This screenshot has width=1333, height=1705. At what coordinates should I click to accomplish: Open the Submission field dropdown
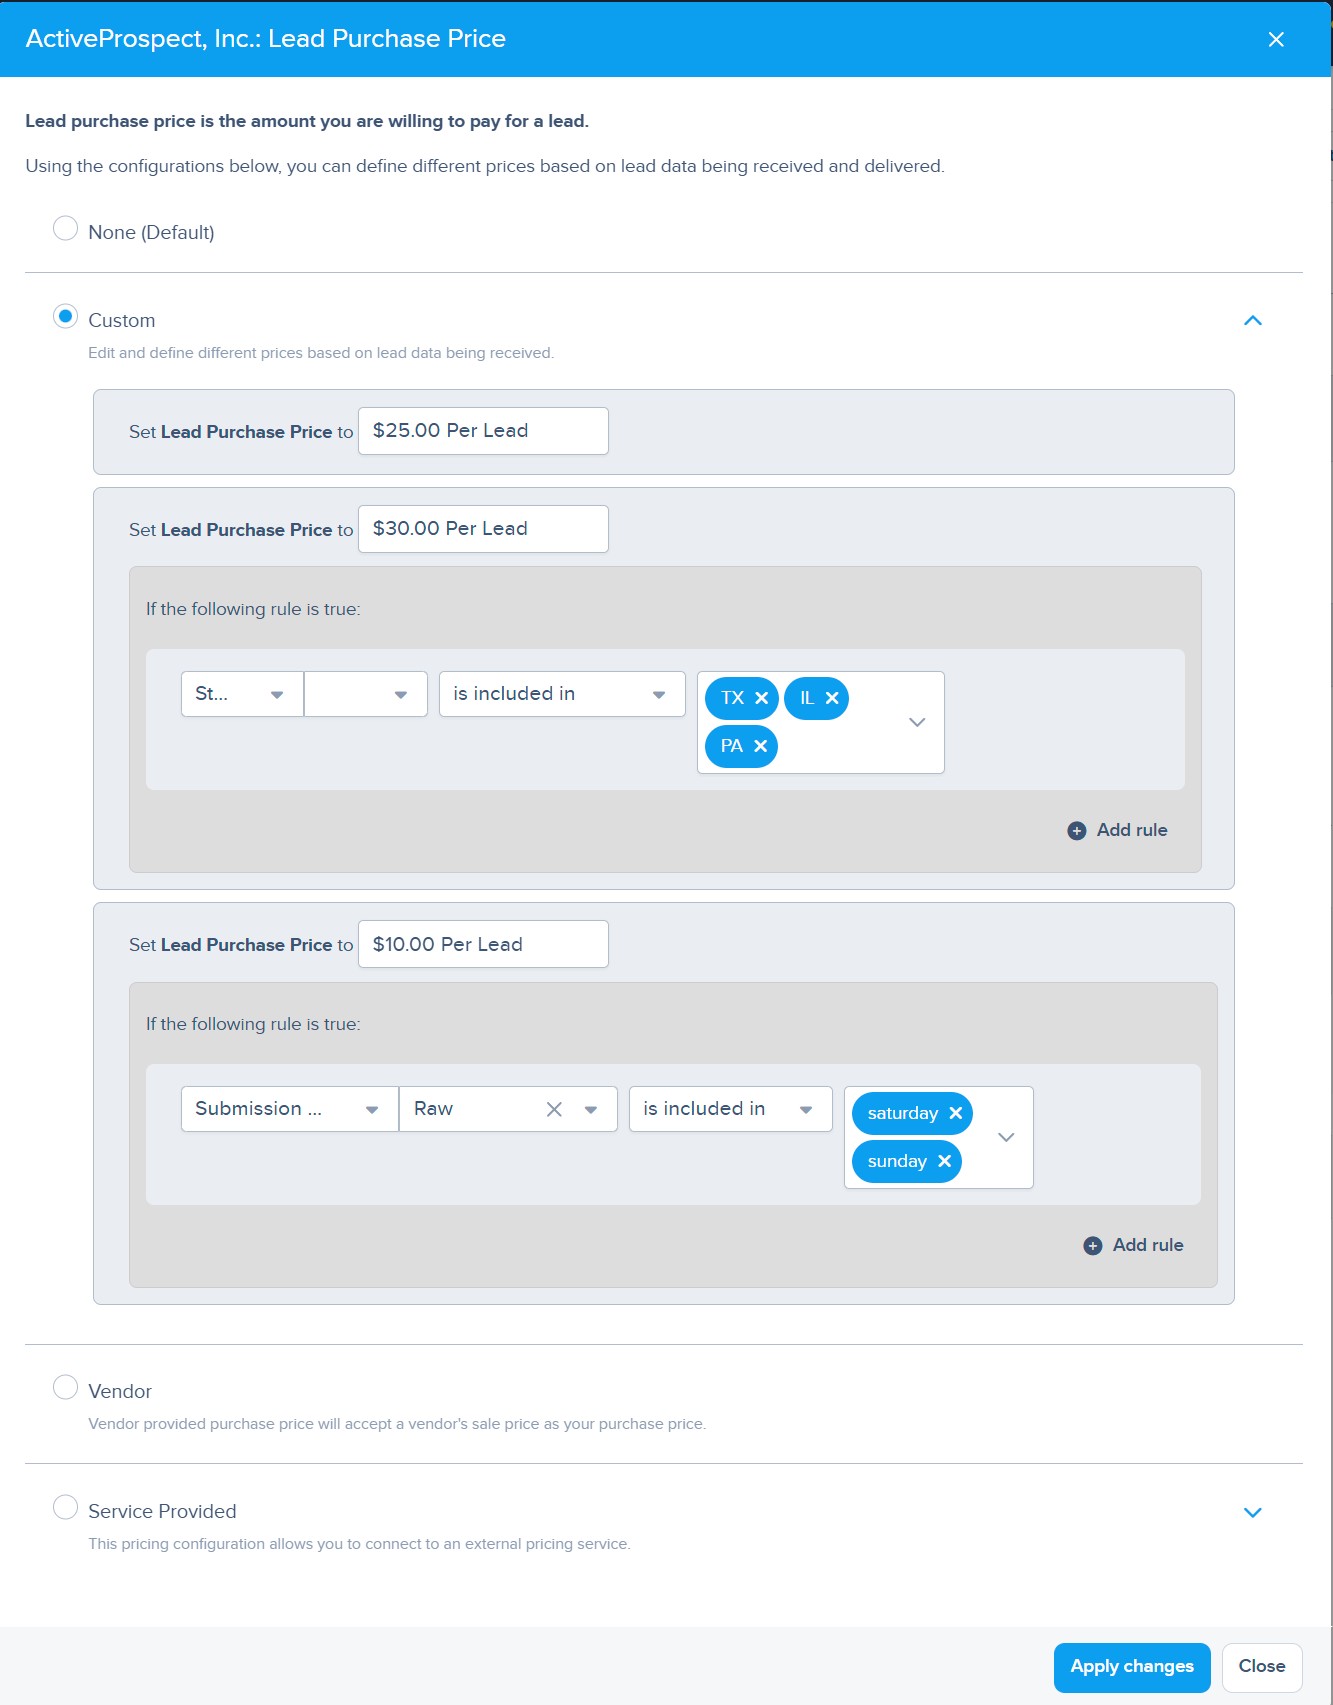pyautogui.click(x=288, y=1109)
